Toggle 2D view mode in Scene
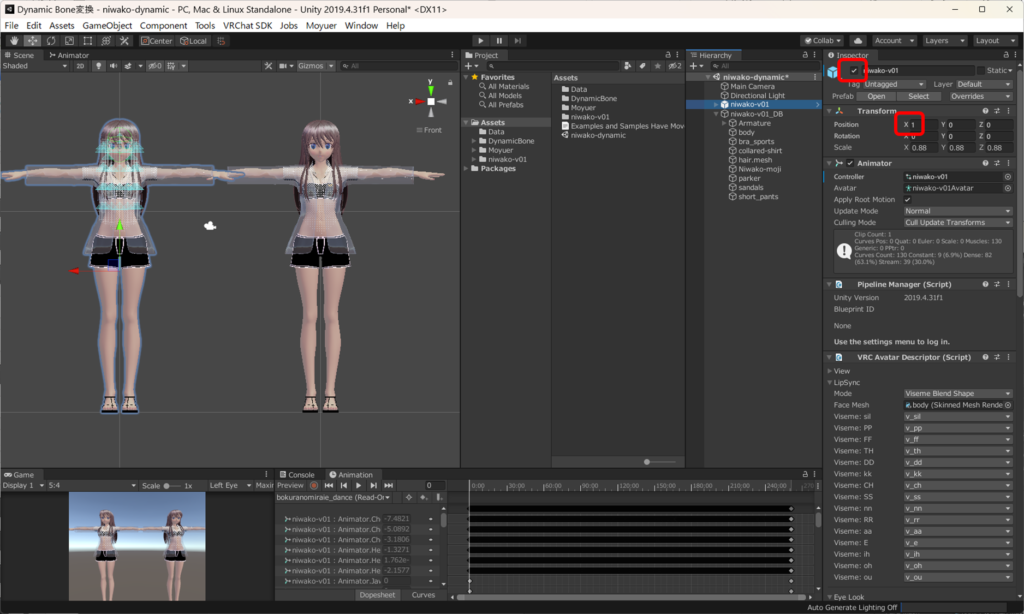The image size is (1024, 614). coord(80,66)
